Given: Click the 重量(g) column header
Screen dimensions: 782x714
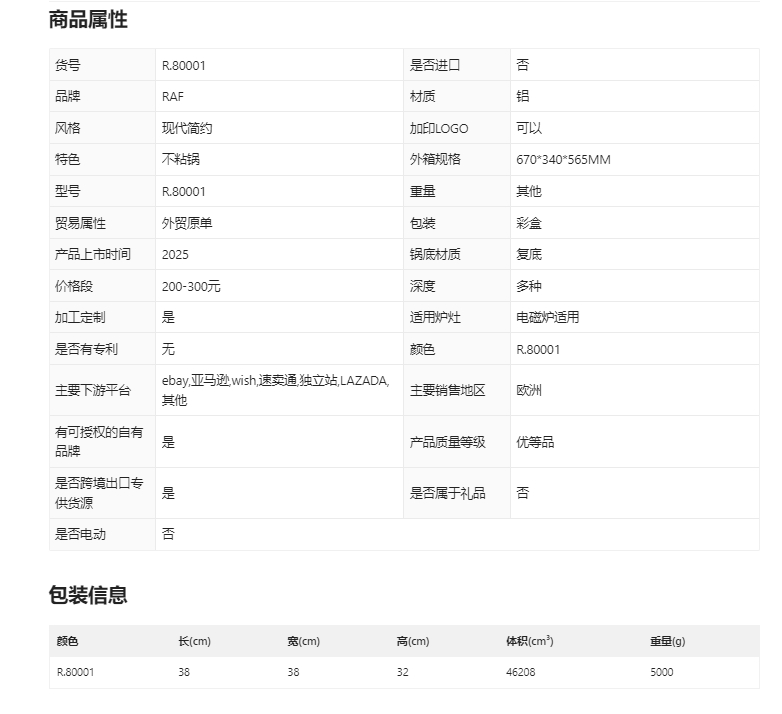Looking at the screenshot, I should (x=667, y=641).
